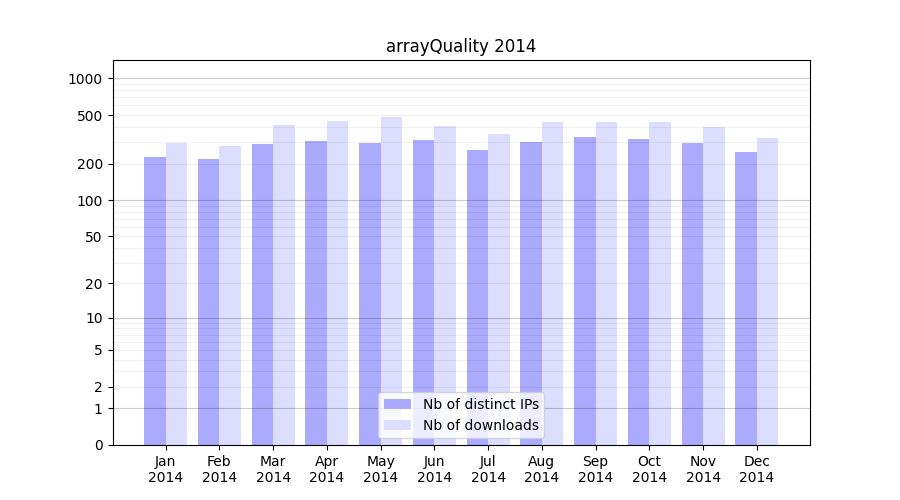Select the Mar 2014 downloads bar
The width and height of the screenshot is (900, 500).
tap(284, 285)
